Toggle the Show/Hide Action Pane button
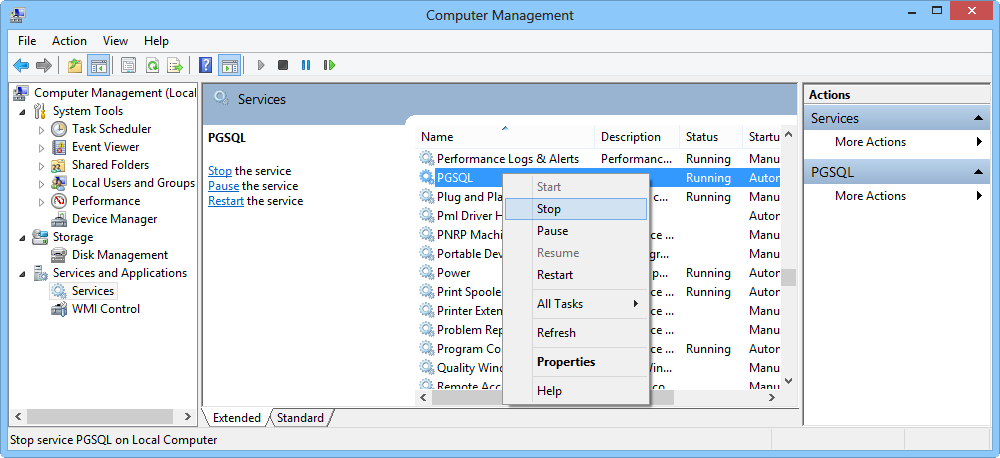This screenshot has height=458, width=1000. 229,66
